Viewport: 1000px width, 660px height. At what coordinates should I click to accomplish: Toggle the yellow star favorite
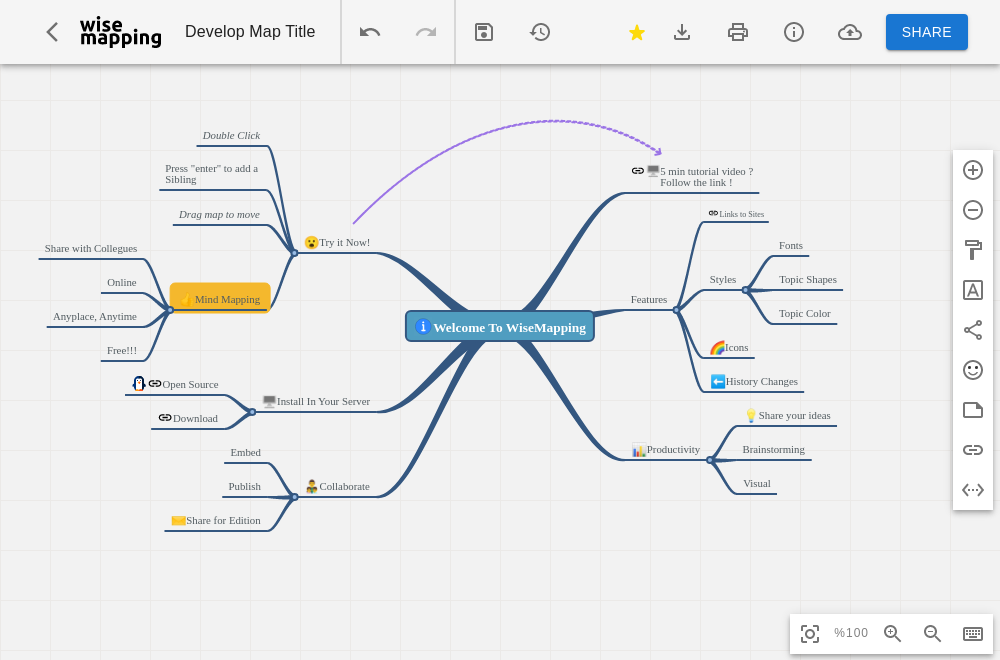636,32
